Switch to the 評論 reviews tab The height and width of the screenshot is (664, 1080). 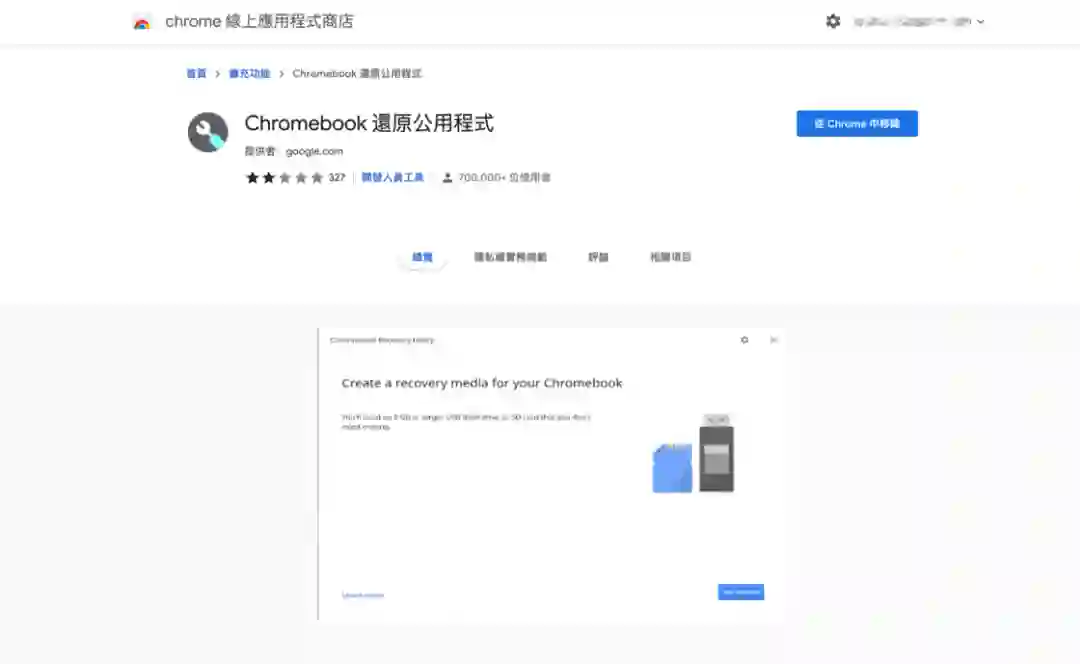click(598, 258)
